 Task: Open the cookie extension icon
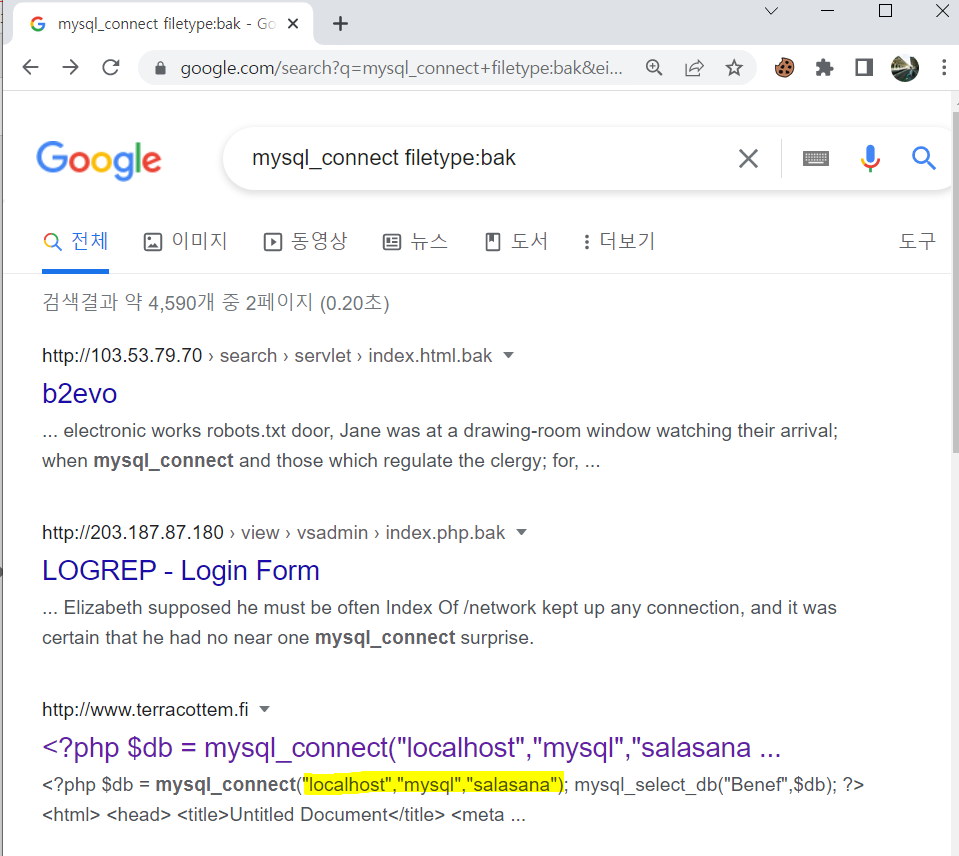click(x=784, y=67)
